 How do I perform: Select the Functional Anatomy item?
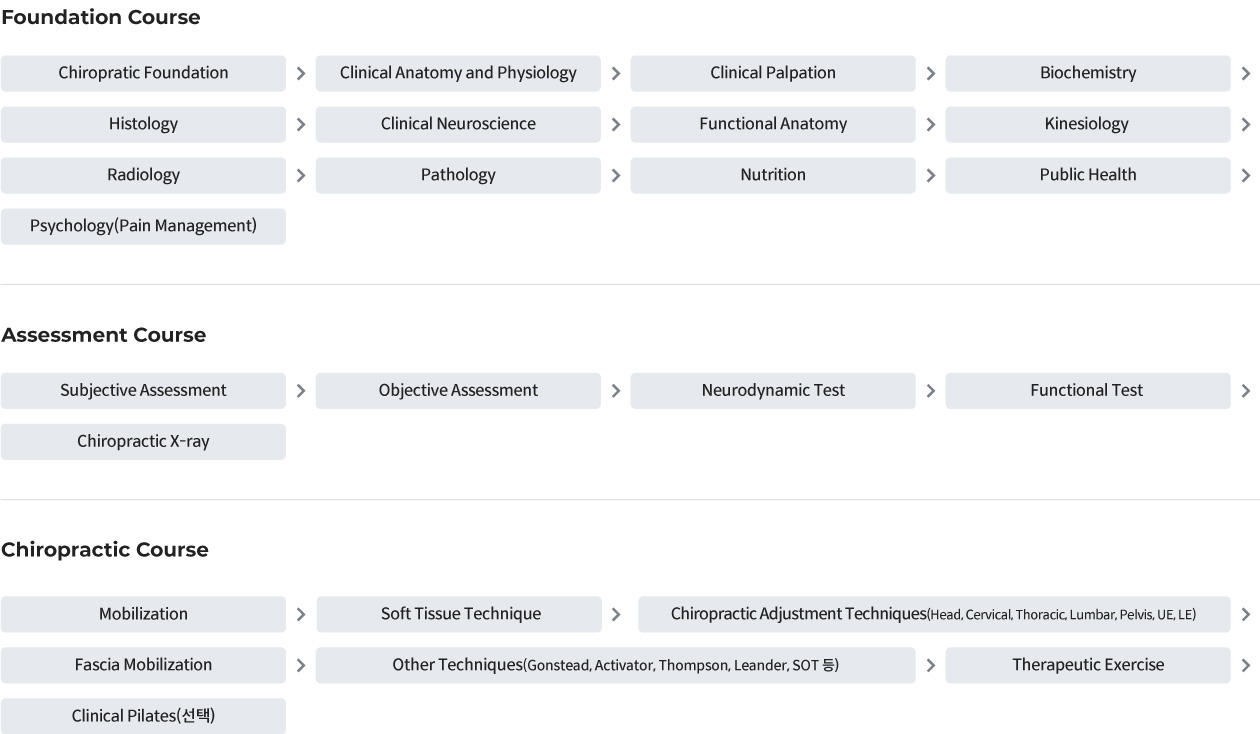point(773,124)
